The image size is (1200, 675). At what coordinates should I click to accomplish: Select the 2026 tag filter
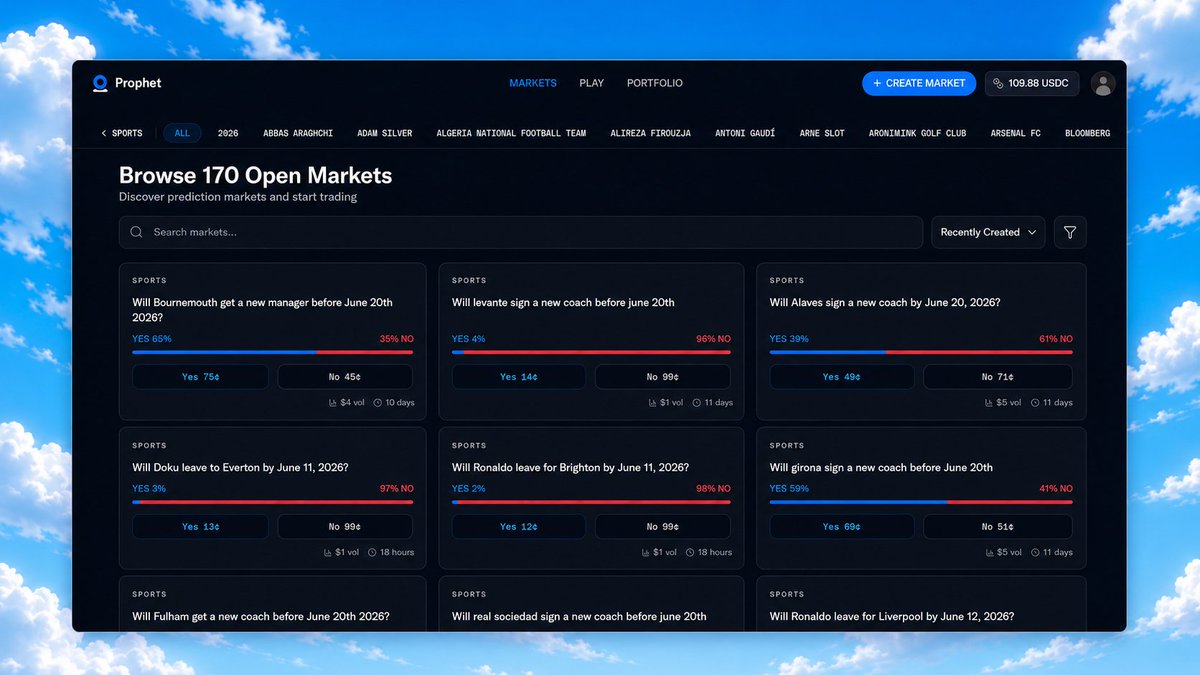[x=228, y=133]
